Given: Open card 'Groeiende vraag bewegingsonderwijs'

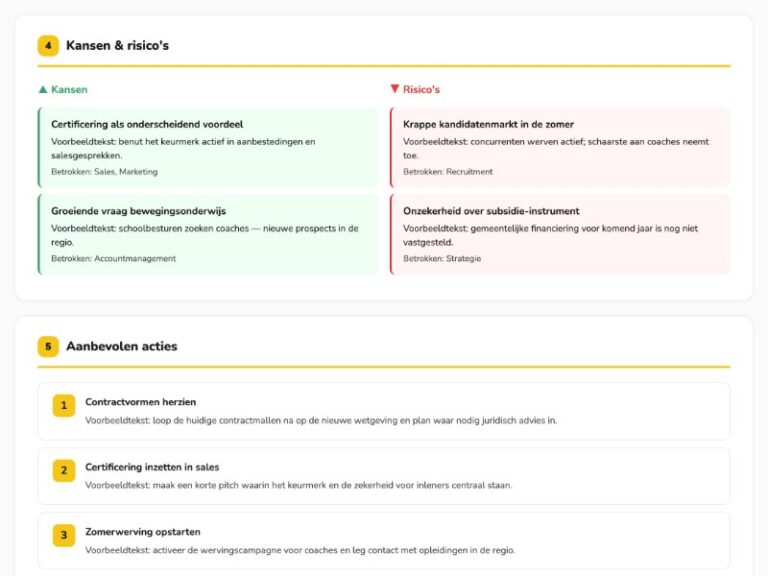Looking at the screenshot, I should (x=208, y=234).
